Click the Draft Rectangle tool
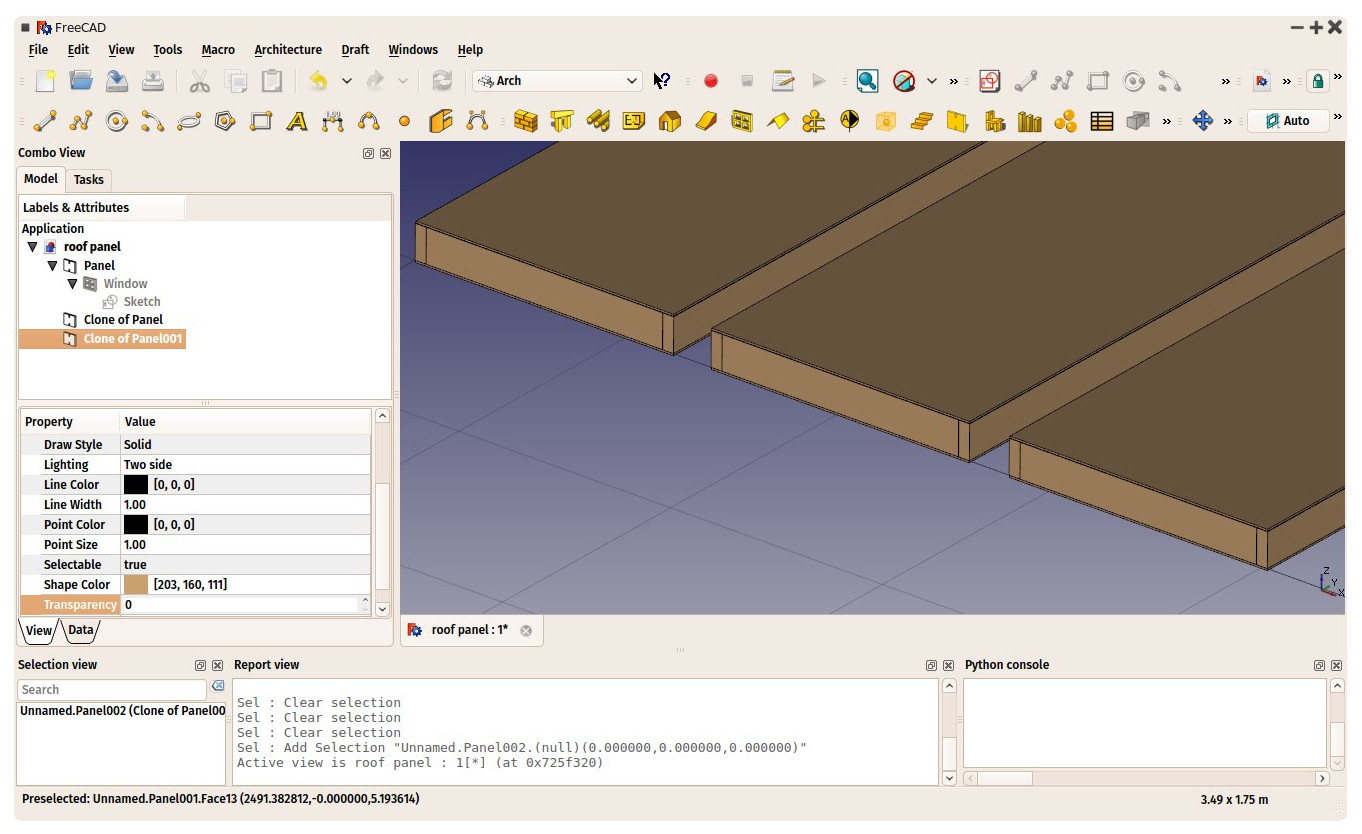 coord(261,121)
